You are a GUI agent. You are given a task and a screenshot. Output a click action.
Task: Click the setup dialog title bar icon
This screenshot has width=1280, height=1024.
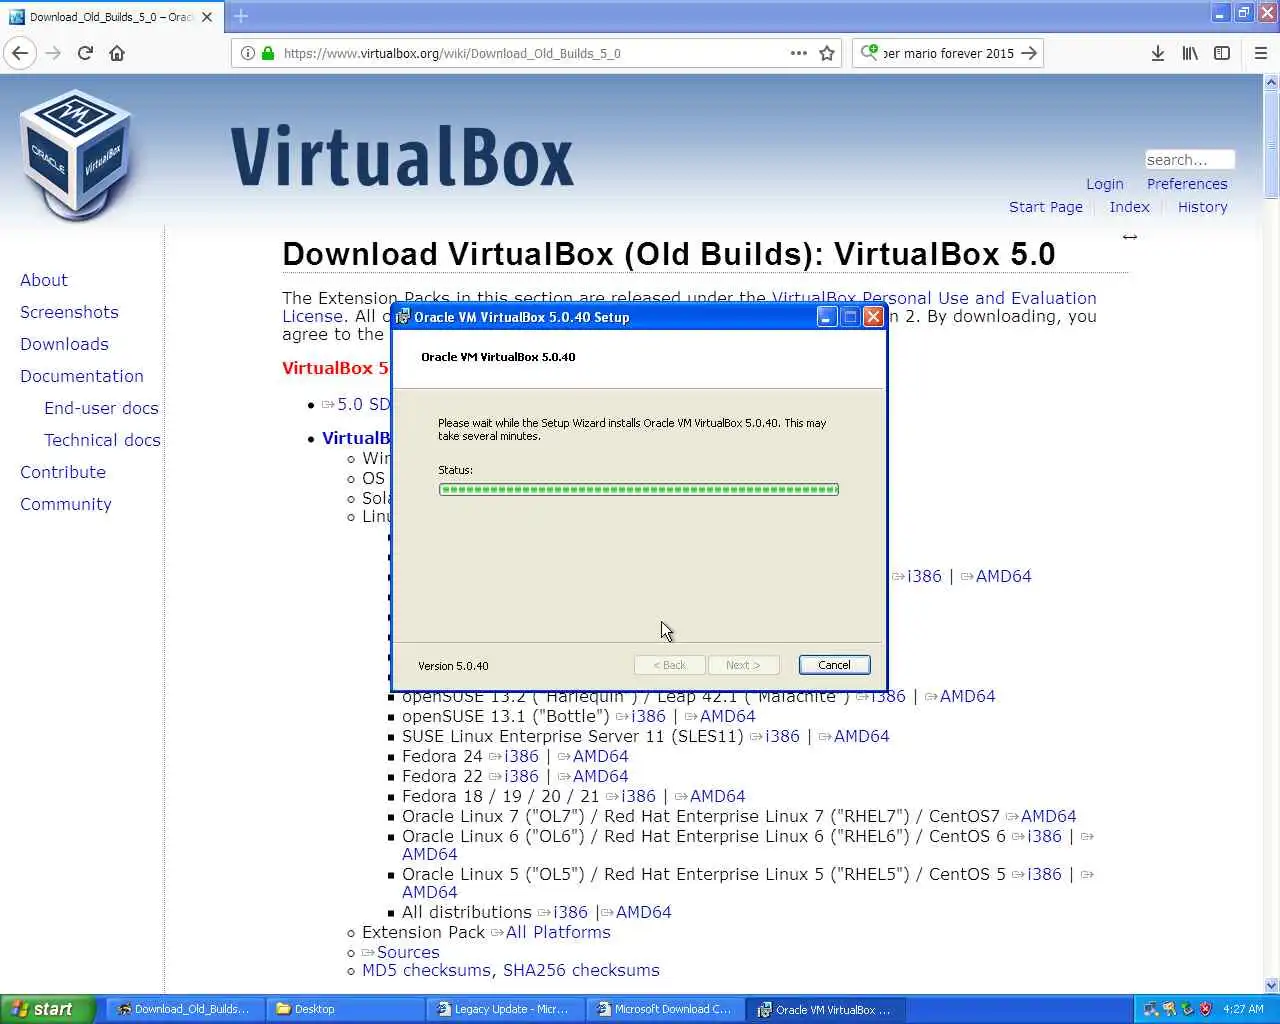(x=403, y=317)
